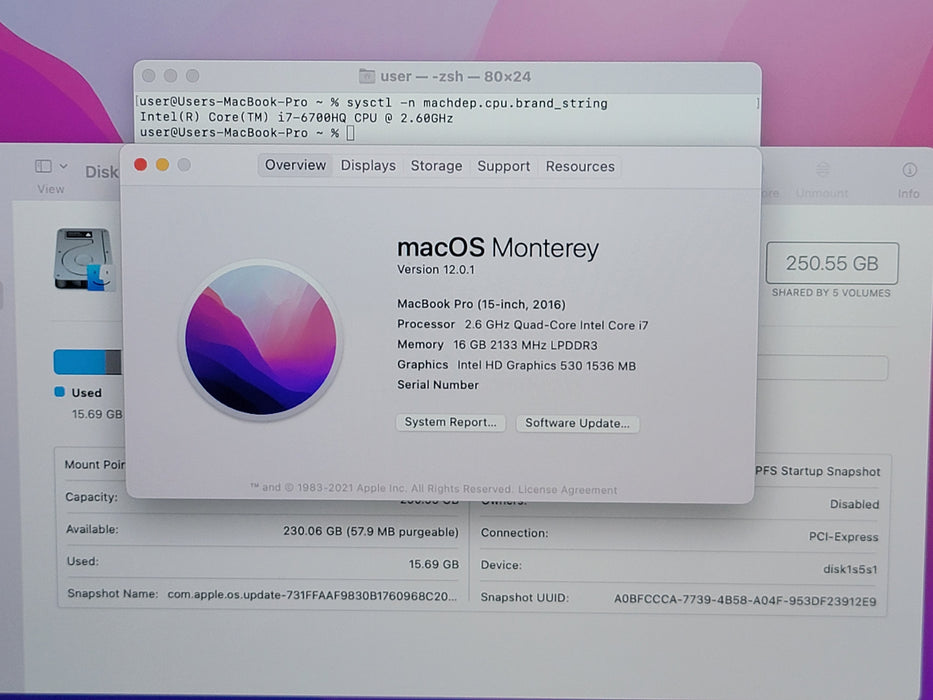Viewport: 933px width, 700px height.
Task: Click the Disabled owners value
Action: (x=854, y=504)
